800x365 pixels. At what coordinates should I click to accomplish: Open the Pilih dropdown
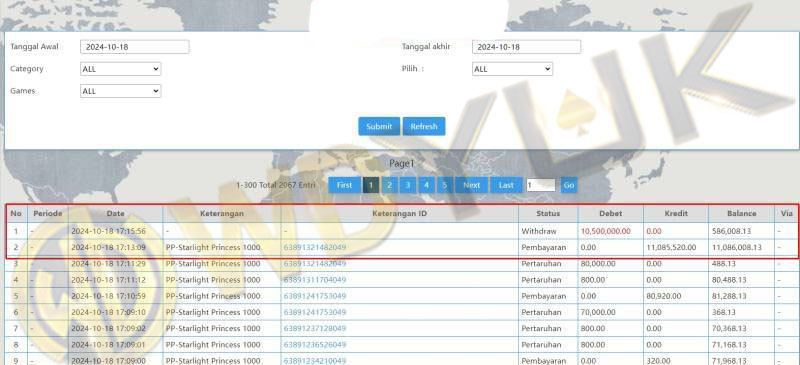click(512, 69)
